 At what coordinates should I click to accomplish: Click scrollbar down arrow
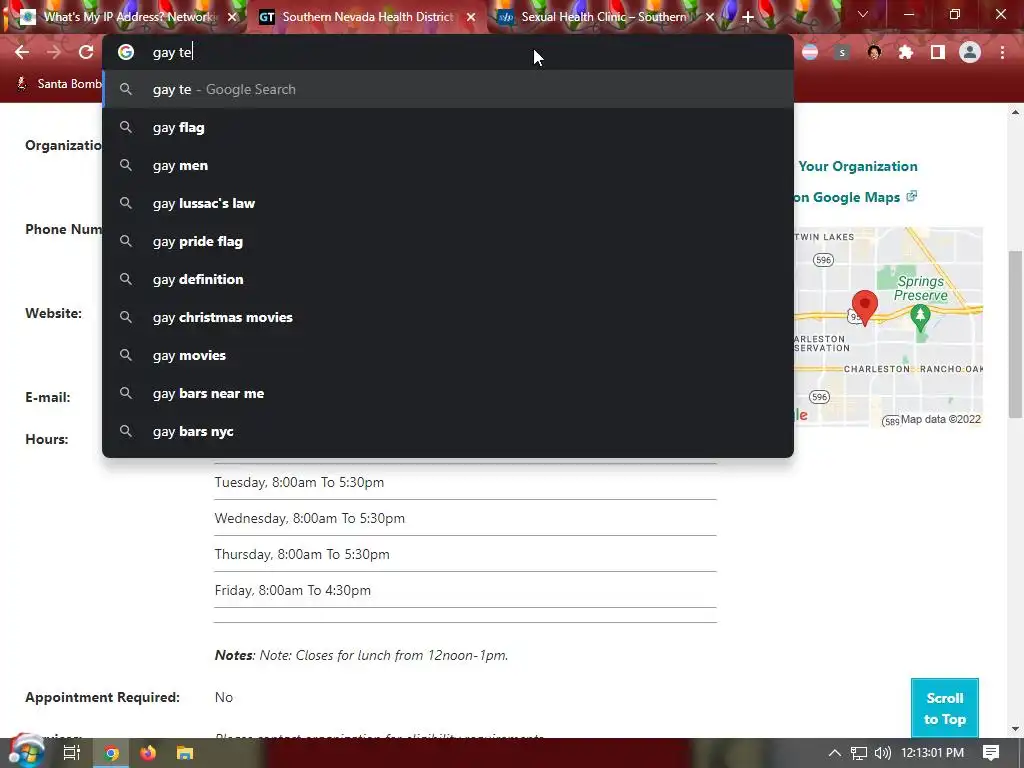point(1015,729)
